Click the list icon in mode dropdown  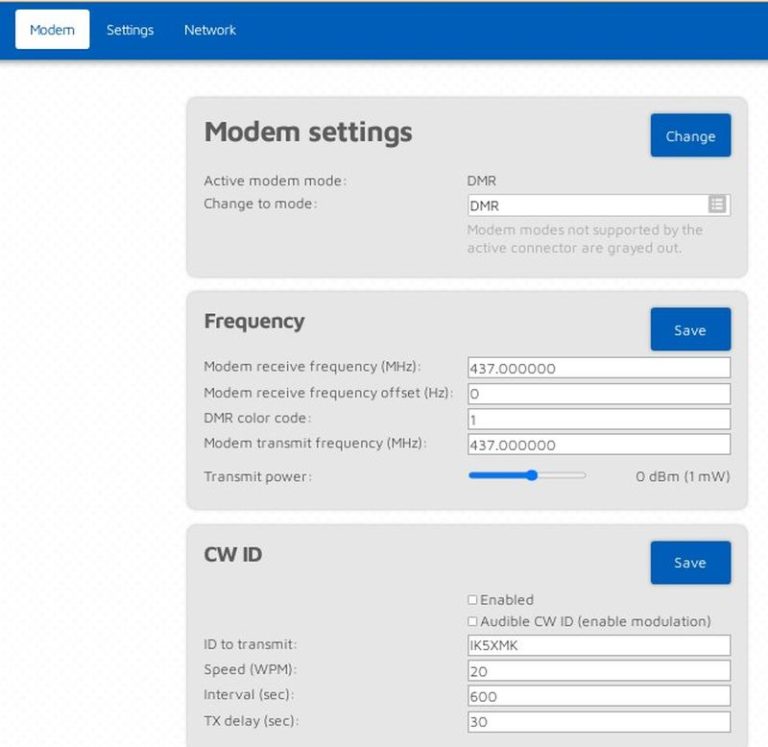(x=717, y=204)
